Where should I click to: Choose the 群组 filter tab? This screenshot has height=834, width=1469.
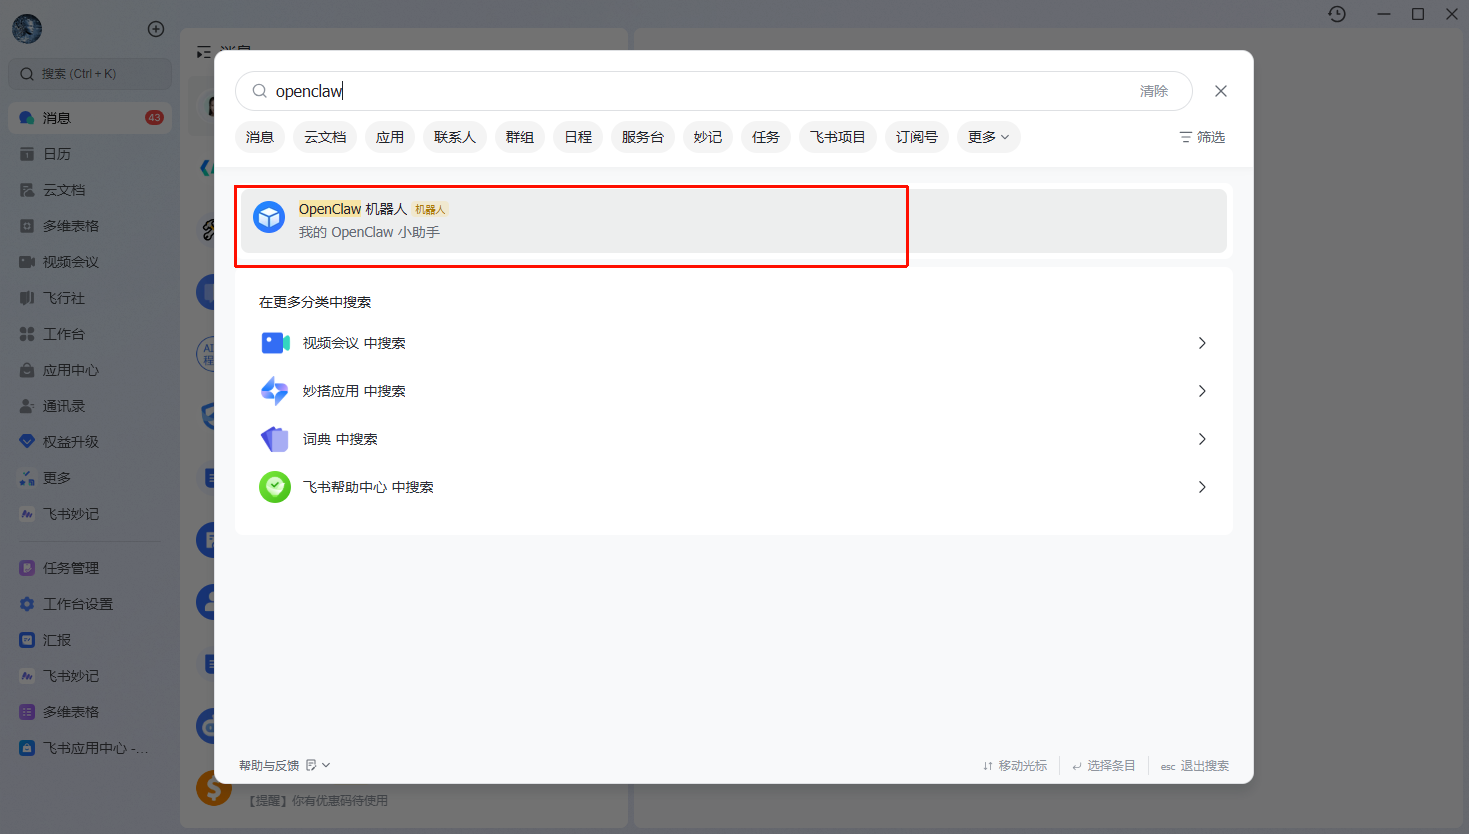519,137
